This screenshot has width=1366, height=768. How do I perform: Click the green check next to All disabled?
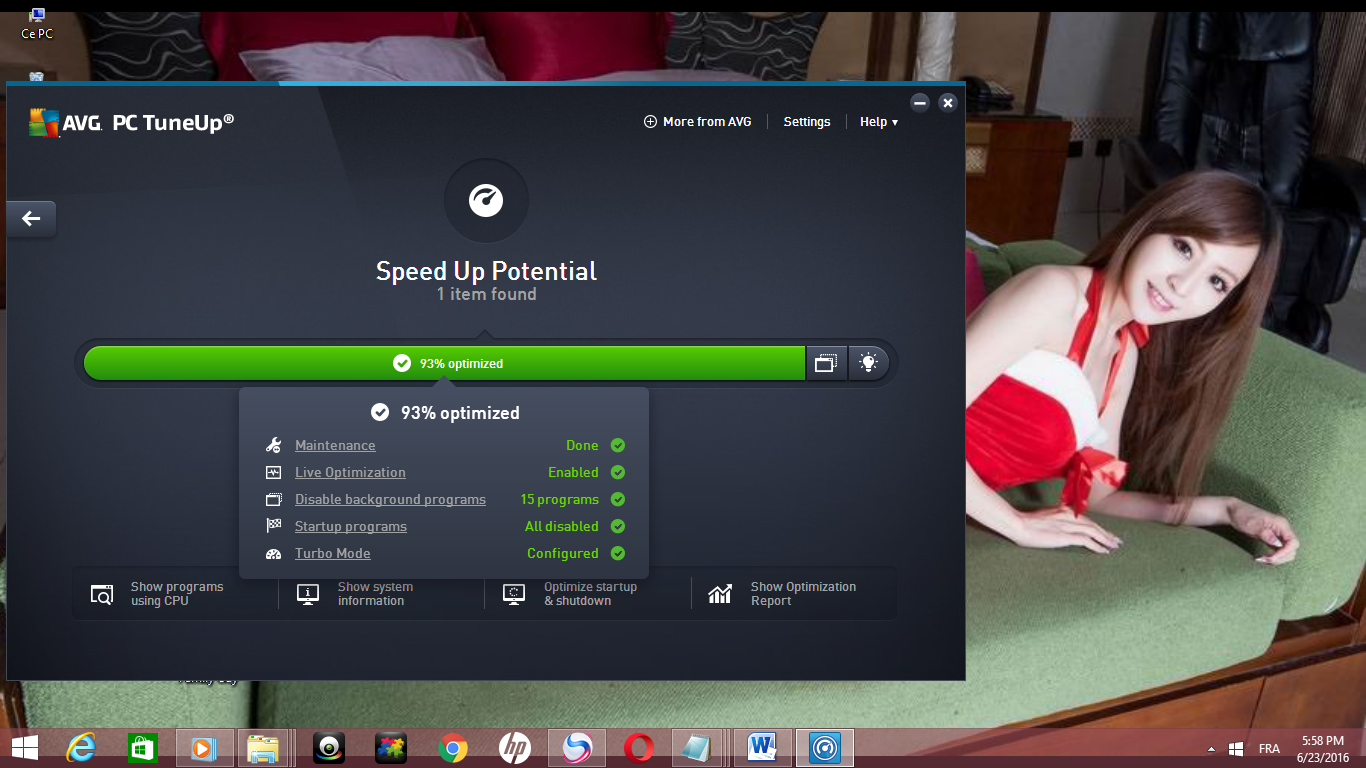pyautogui.click(x=618, y=527)
